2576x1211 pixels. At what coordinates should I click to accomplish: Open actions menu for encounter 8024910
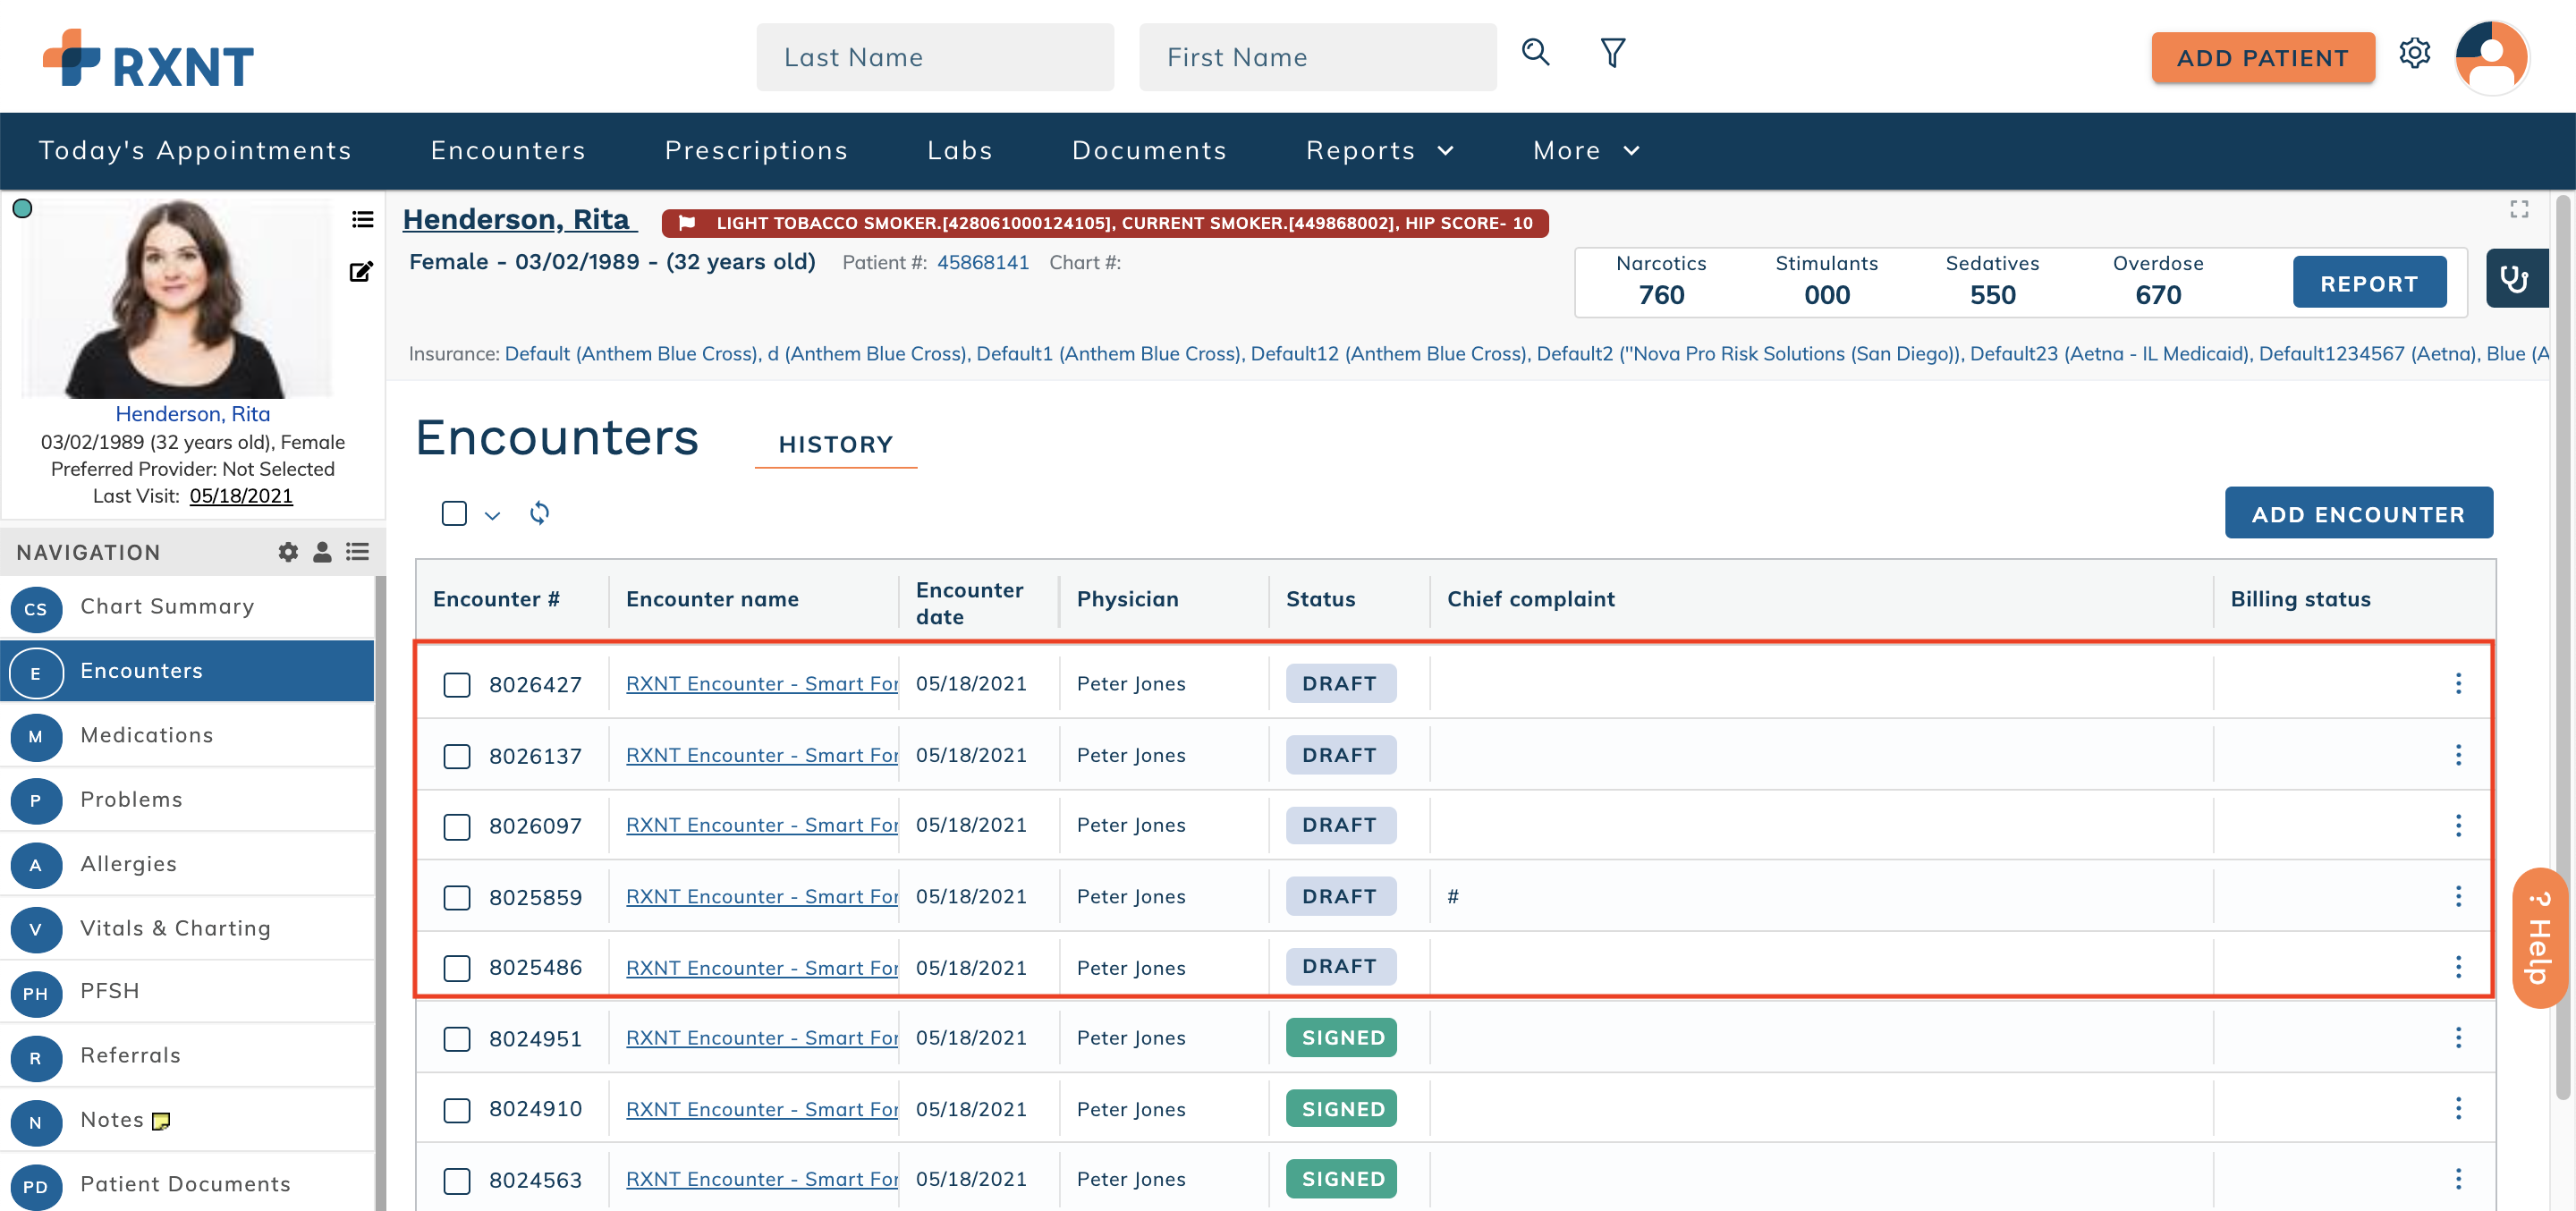[2457, 1108]
